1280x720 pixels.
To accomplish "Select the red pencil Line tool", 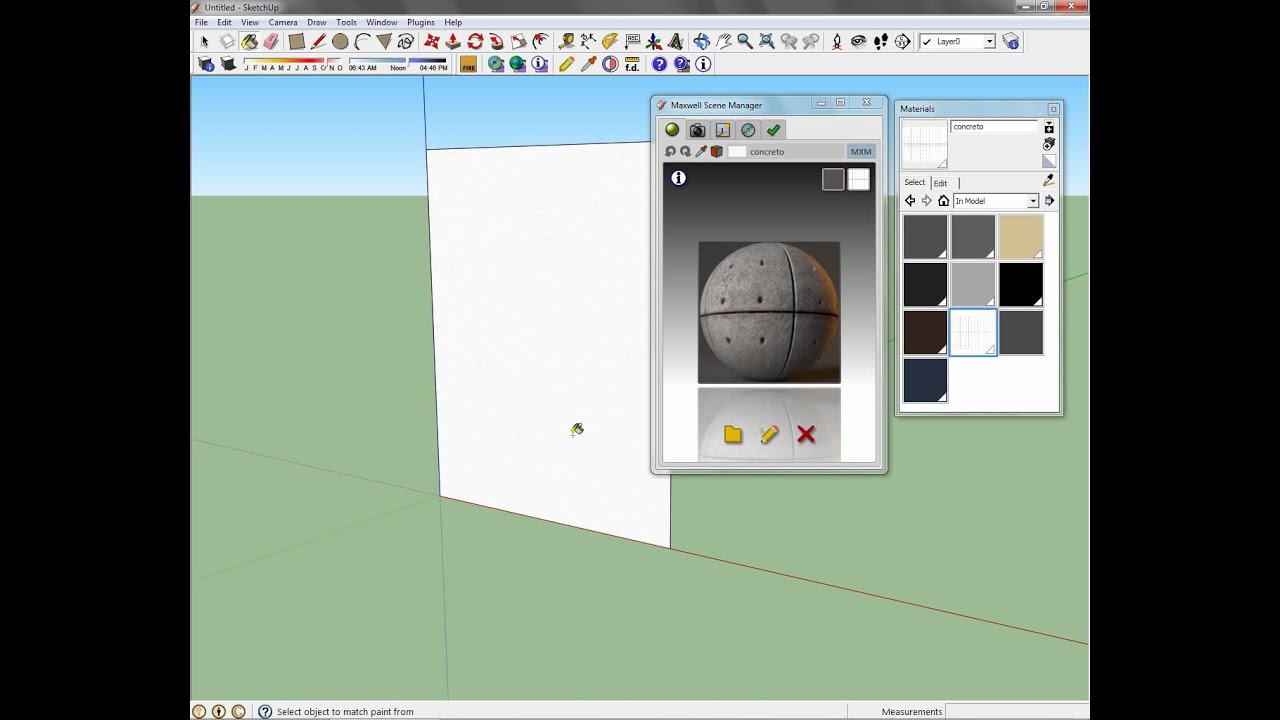I will 319,42.
